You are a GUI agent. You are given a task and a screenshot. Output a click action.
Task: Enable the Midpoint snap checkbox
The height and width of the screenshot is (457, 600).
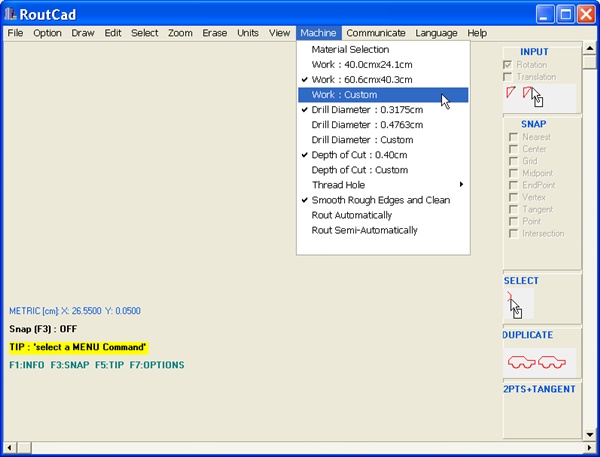tap(514, 173)
